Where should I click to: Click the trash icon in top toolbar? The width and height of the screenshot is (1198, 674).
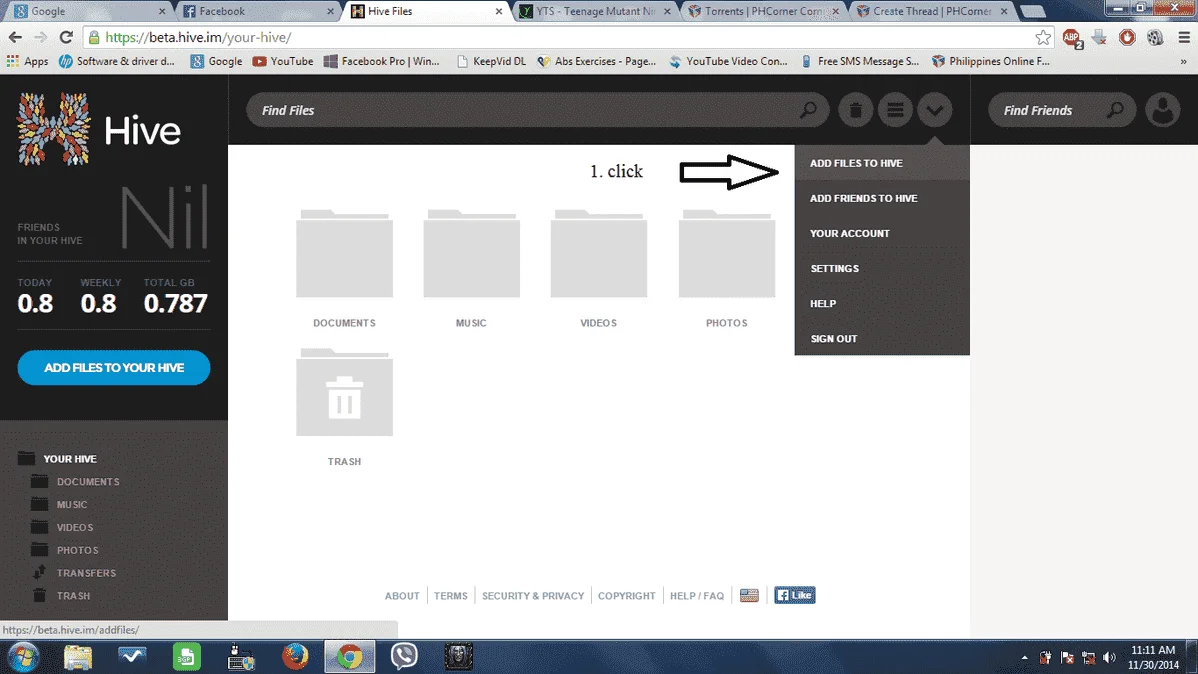[856, 111]
